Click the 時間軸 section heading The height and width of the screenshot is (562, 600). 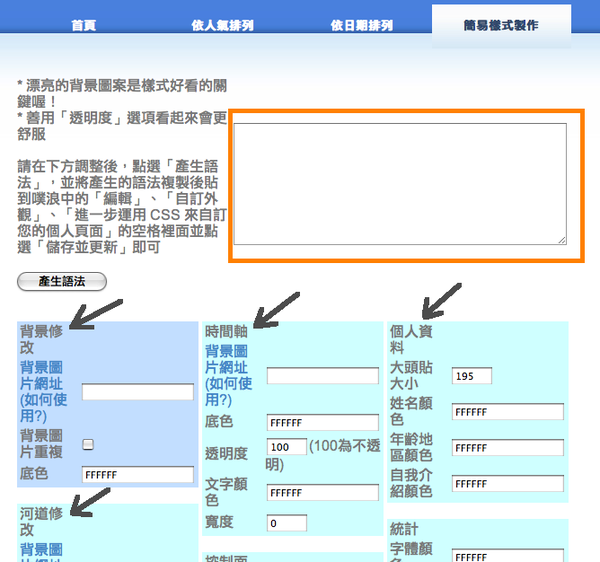coord(226,331)
